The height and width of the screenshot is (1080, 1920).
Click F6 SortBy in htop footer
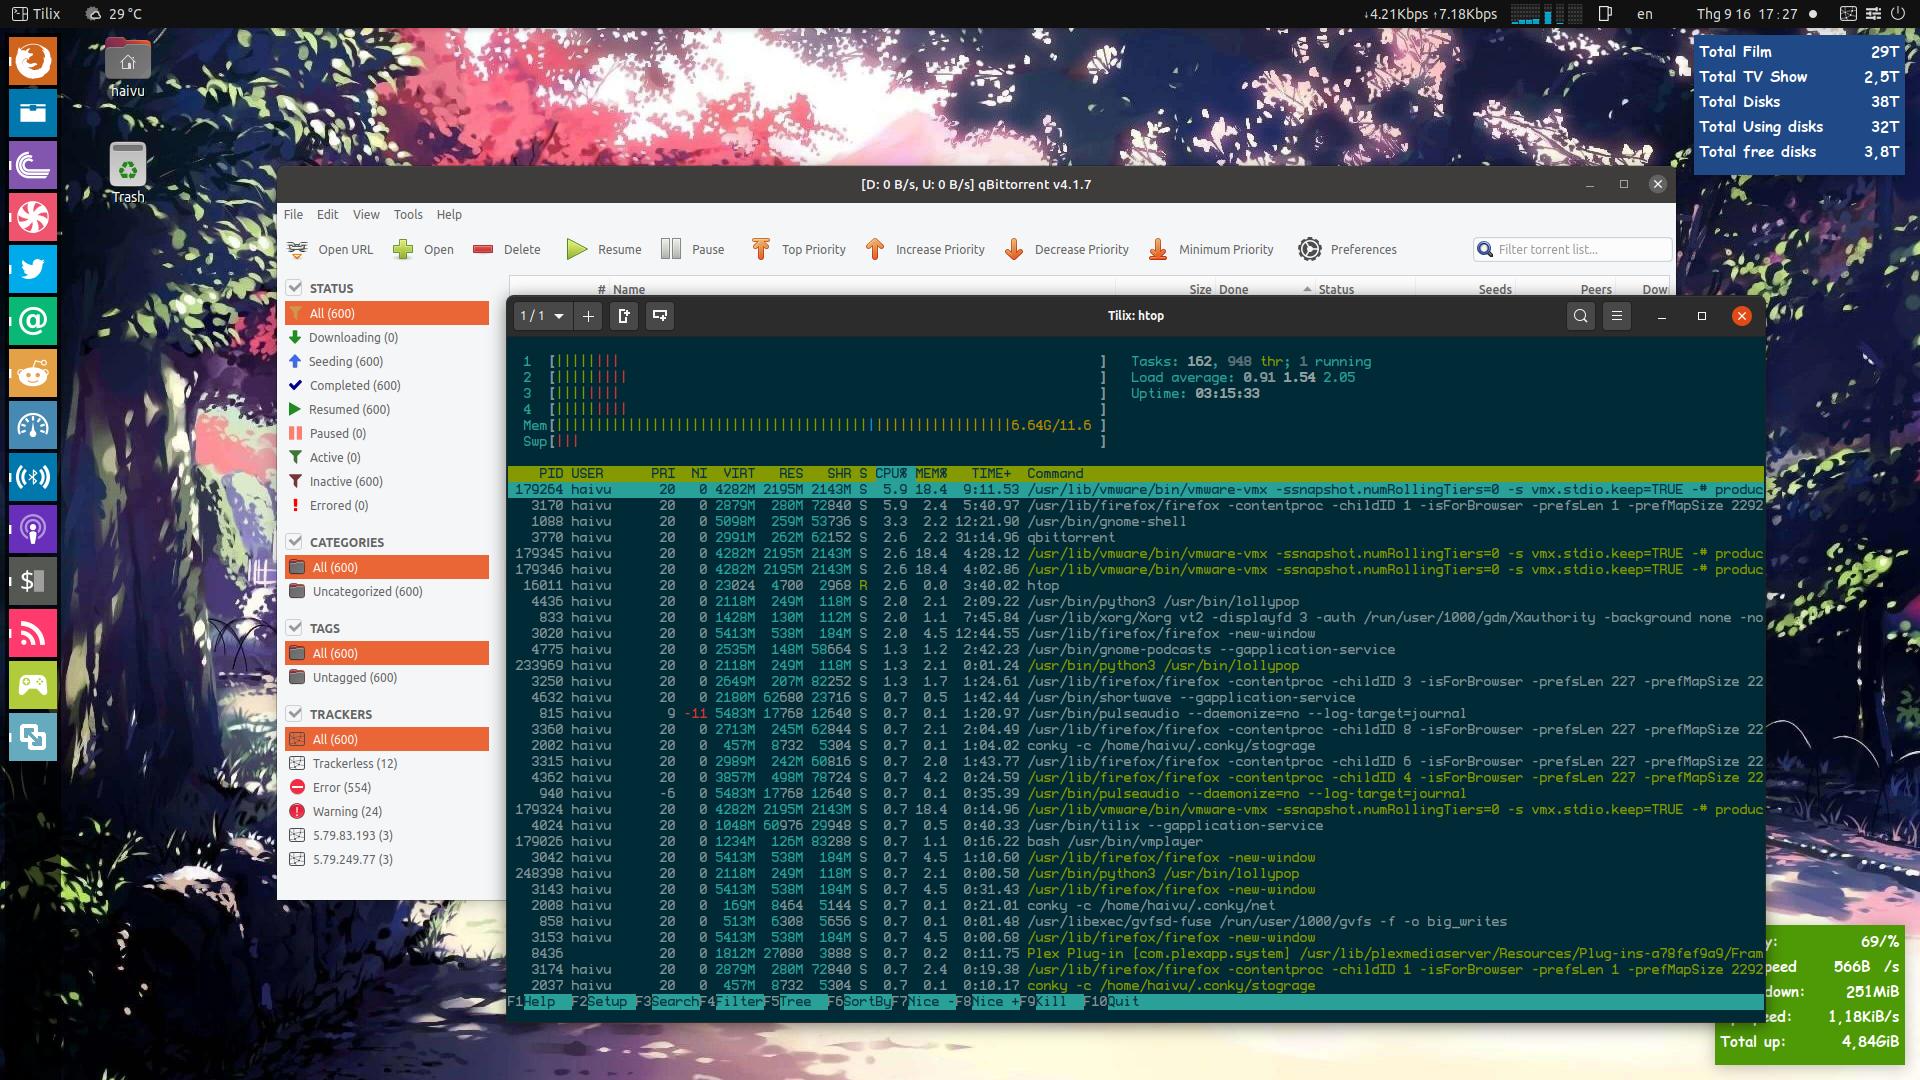pyautogui.click(x=859, y=1001)
